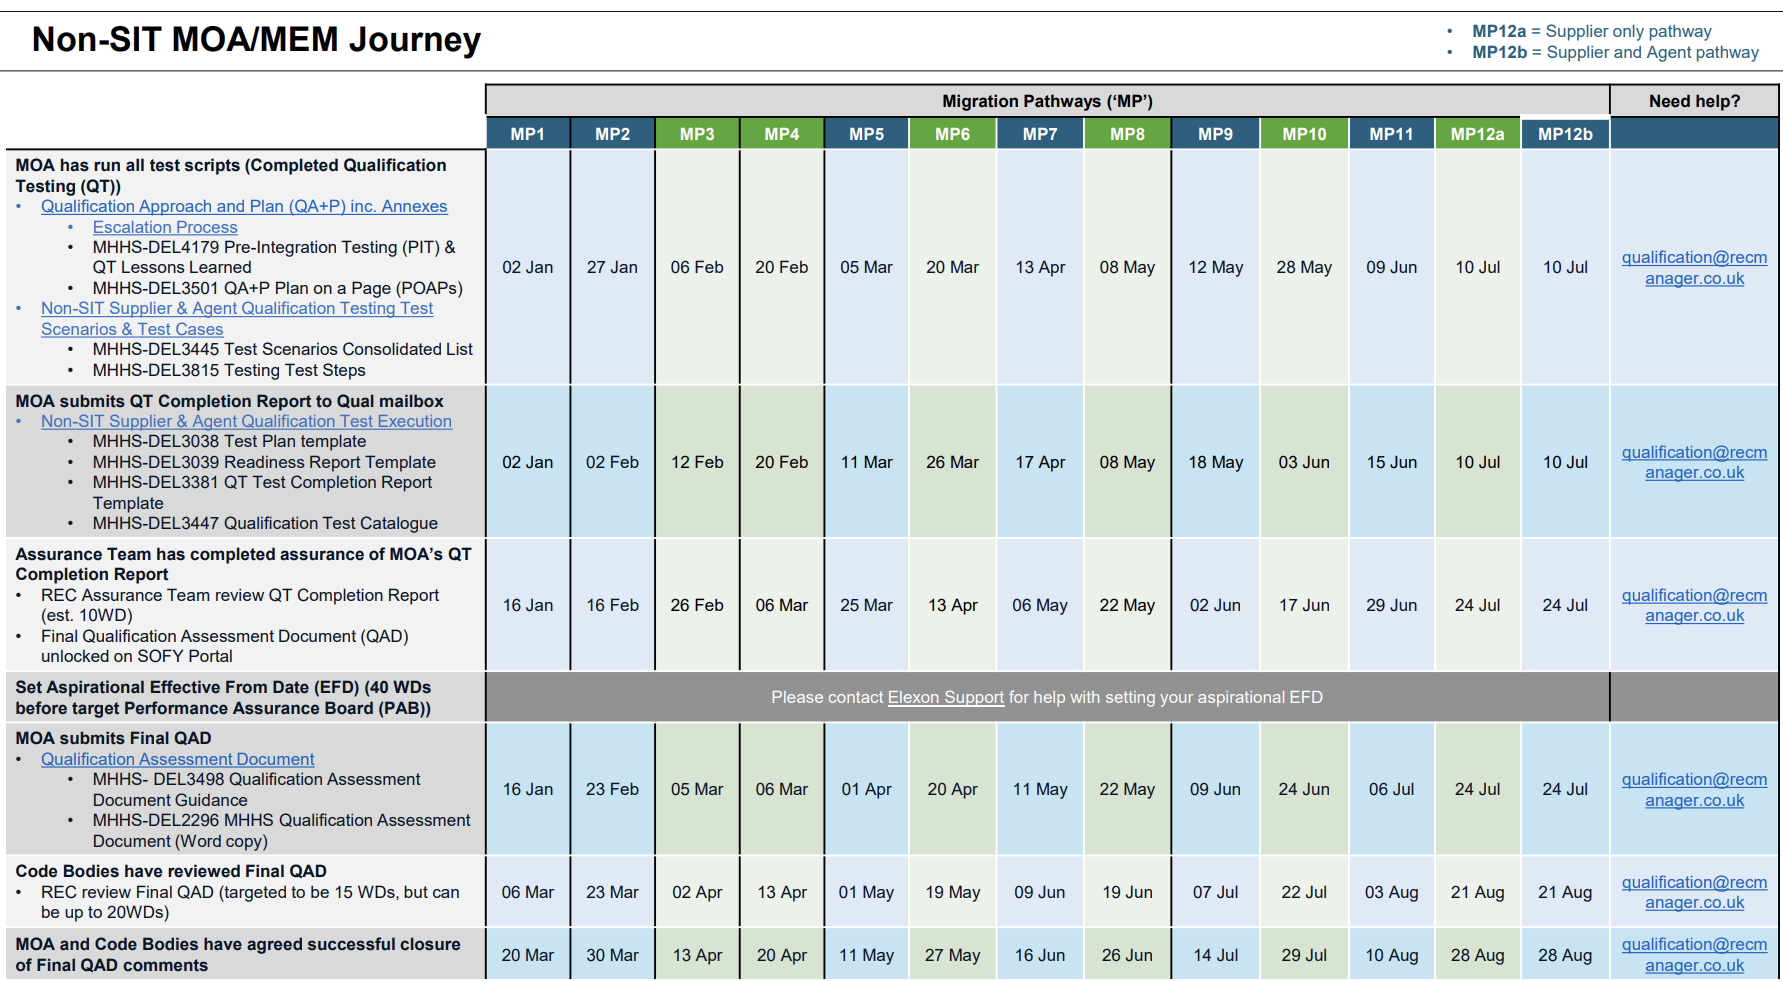Select the MP1 column header
1783x982 pixels.
tap(528, 133)
